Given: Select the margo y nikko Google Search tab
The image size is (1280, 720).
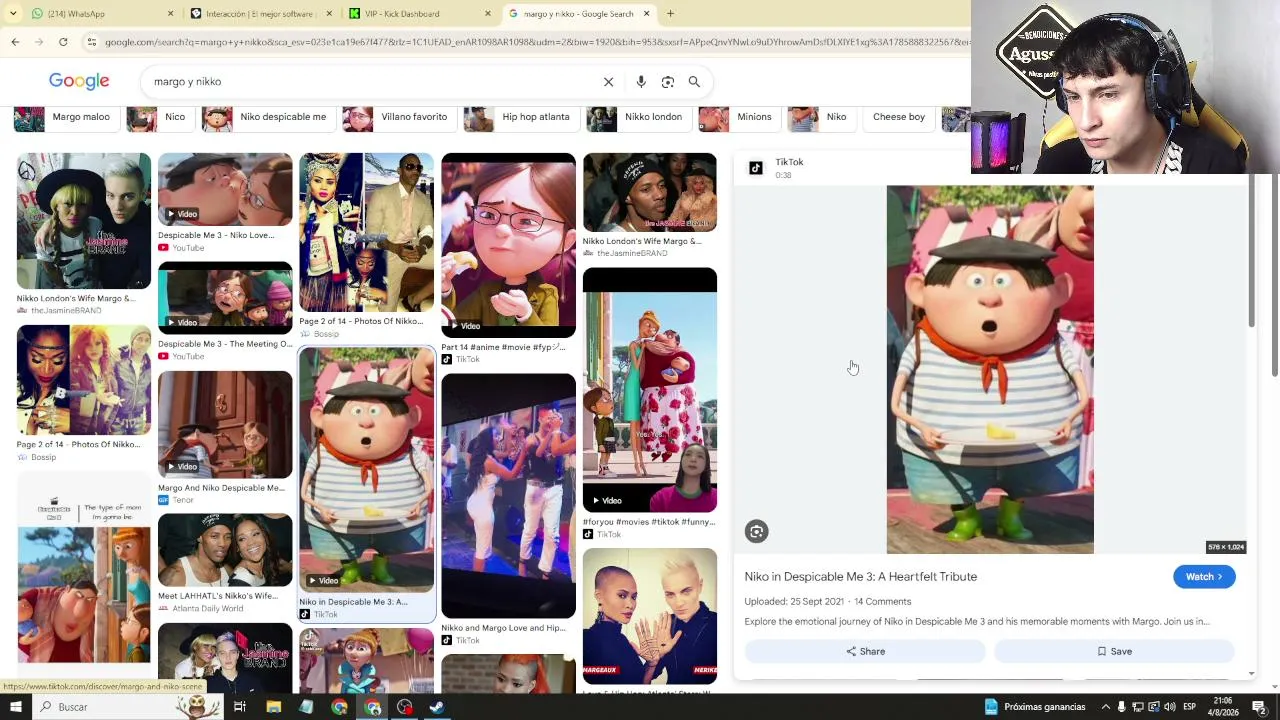Looking at the screenshot, I should click(579, 14).
